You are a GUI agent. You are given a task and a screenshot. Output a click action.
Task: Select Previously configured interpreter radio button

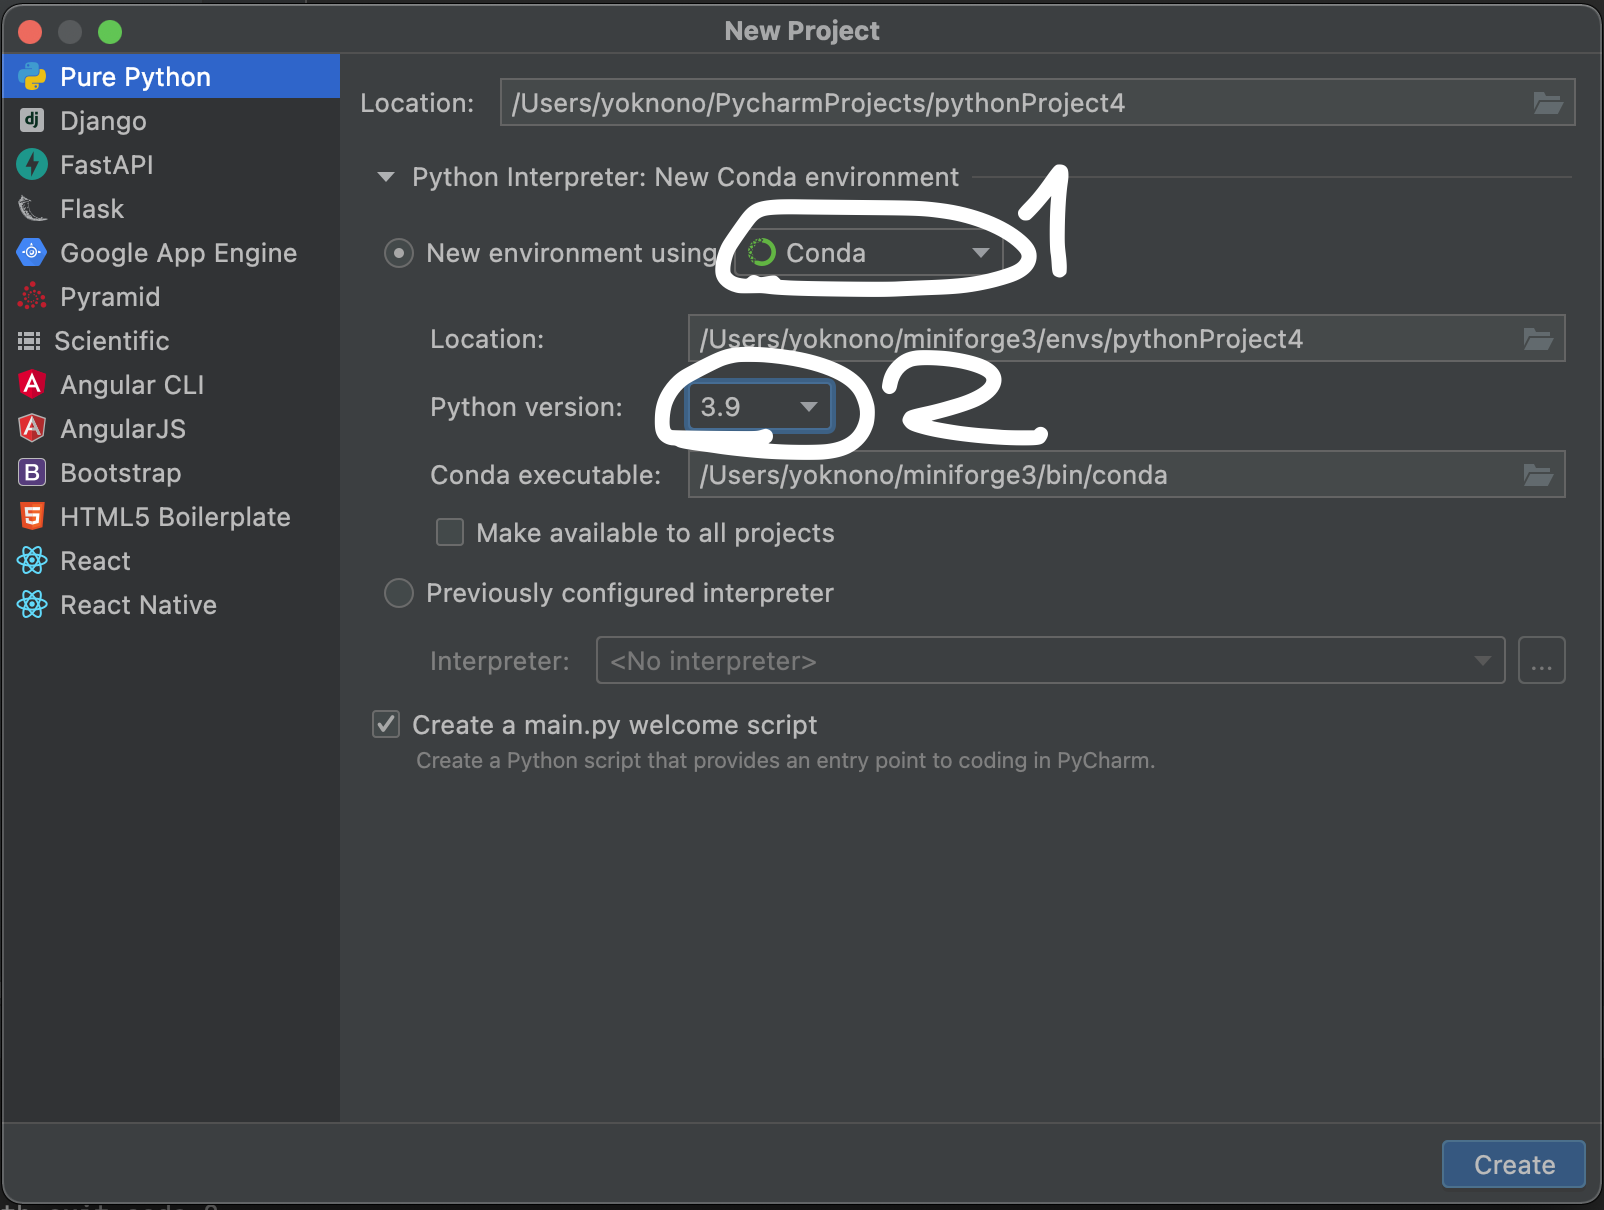point(399,593)
